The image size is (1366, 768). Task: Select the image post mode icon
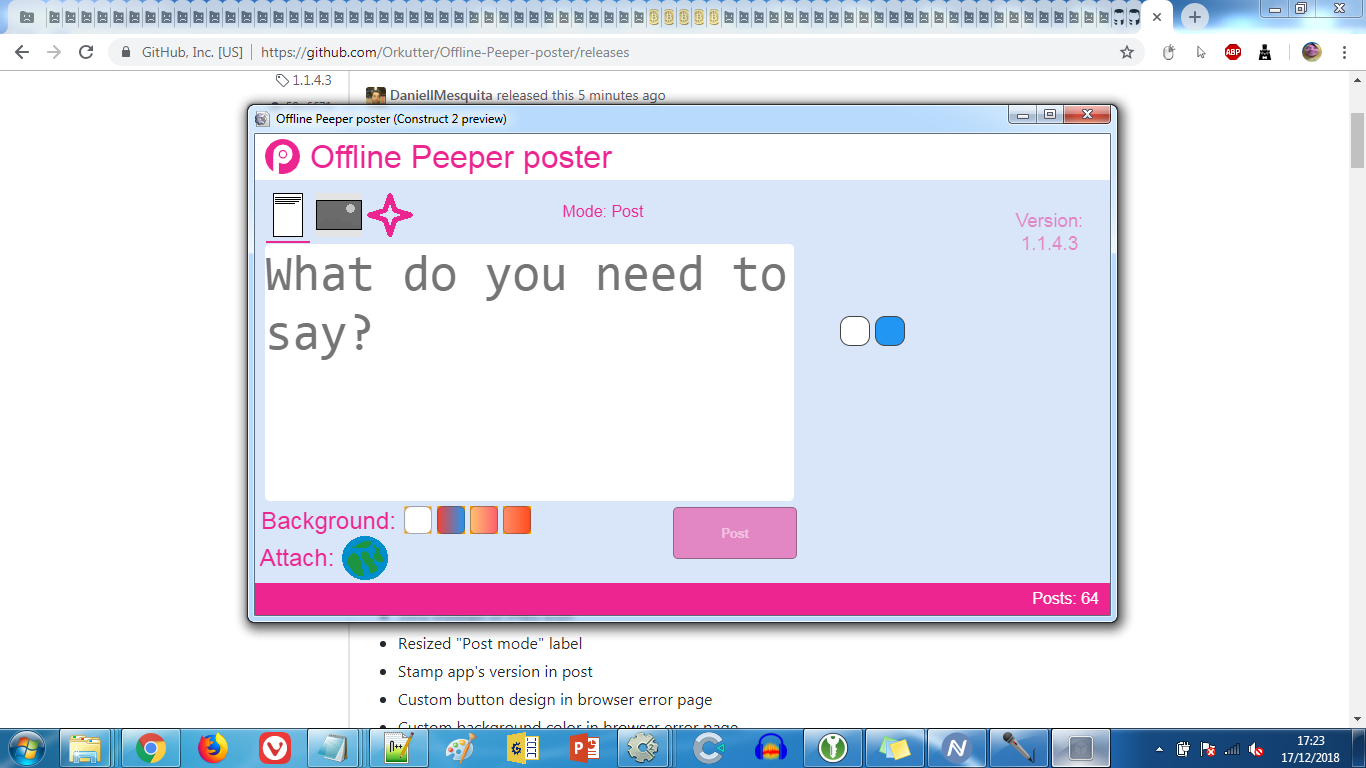pyautogui.click(x=339, y=214)
